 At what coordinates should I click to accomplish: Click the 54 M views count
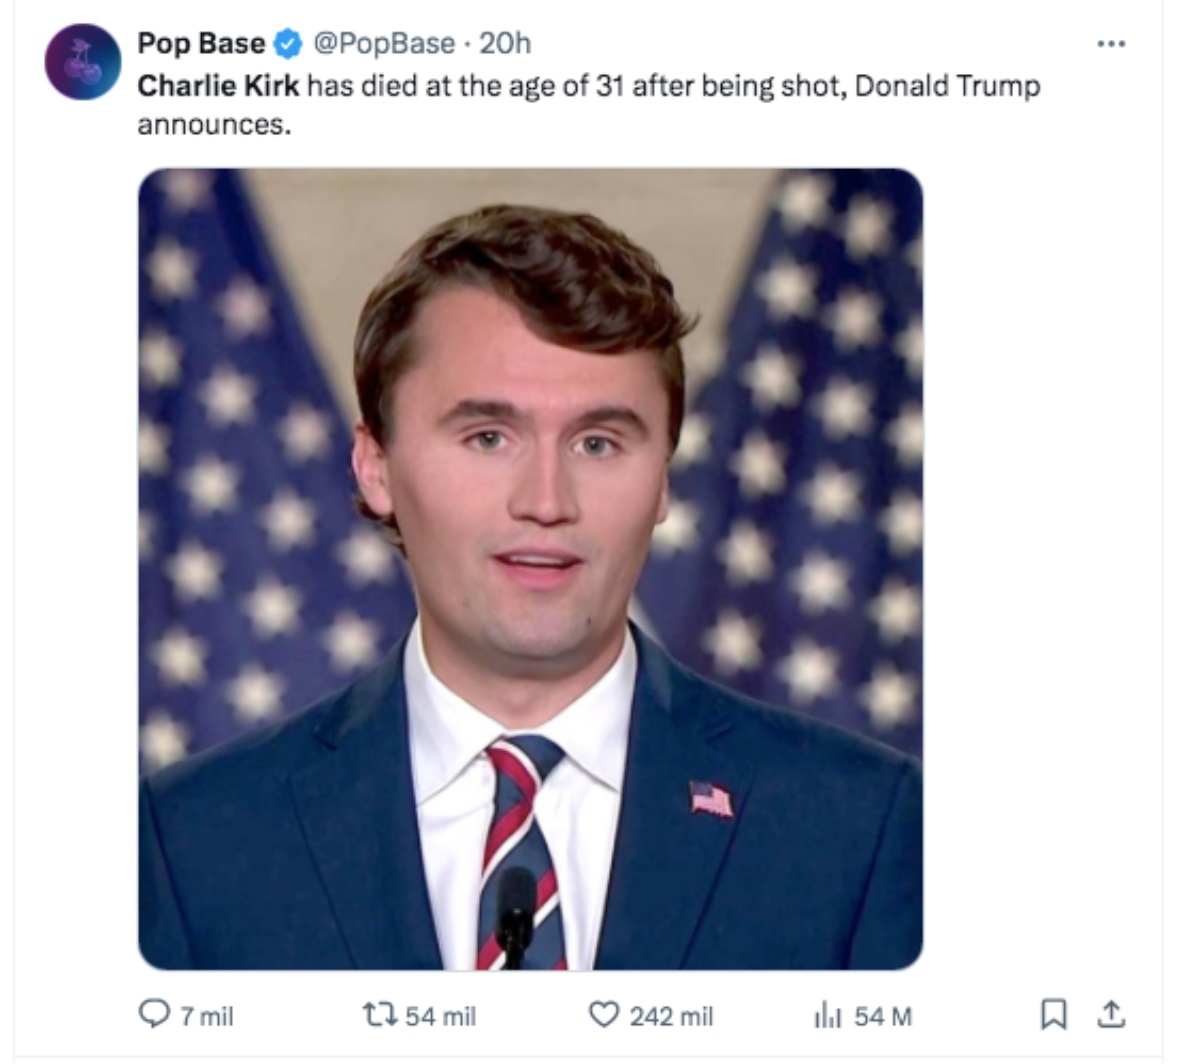[883, 1017]
